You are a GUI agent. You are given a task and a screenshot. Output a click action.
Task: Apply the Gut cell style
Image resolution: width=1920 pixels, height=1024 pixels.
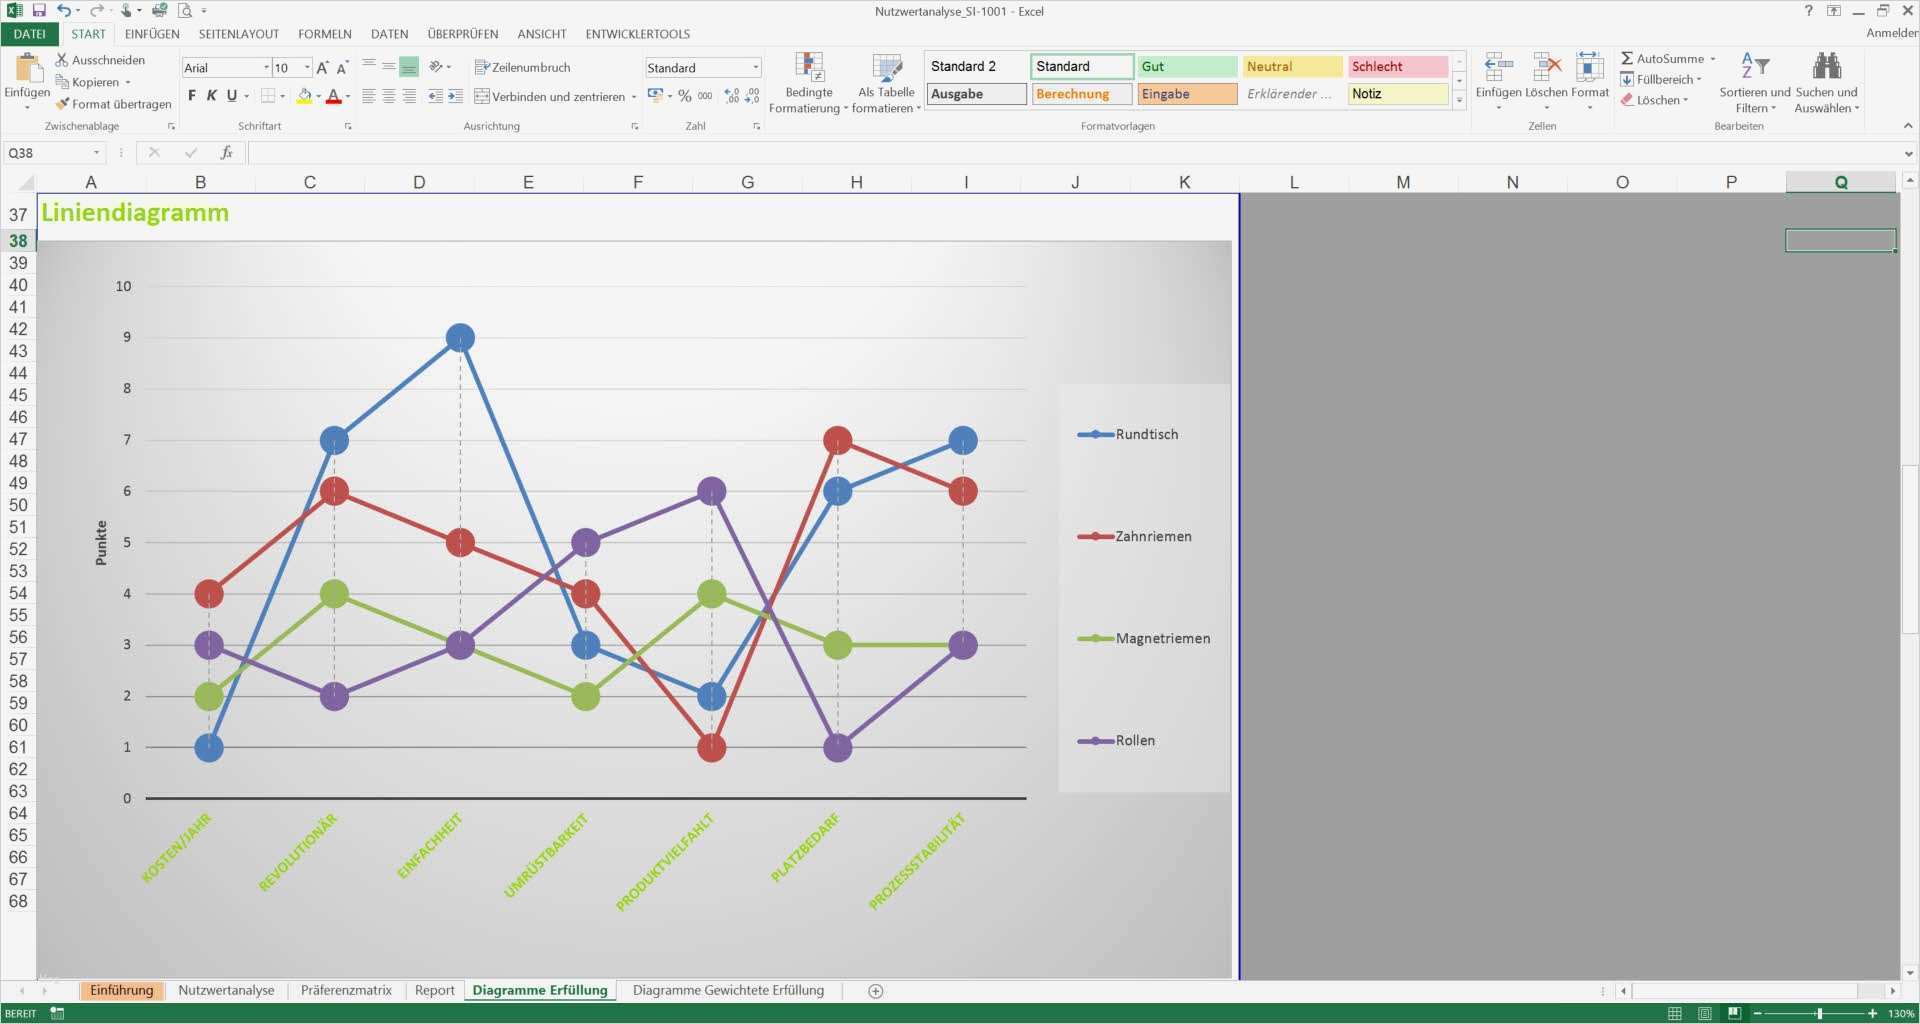[x=1187, y=66]
